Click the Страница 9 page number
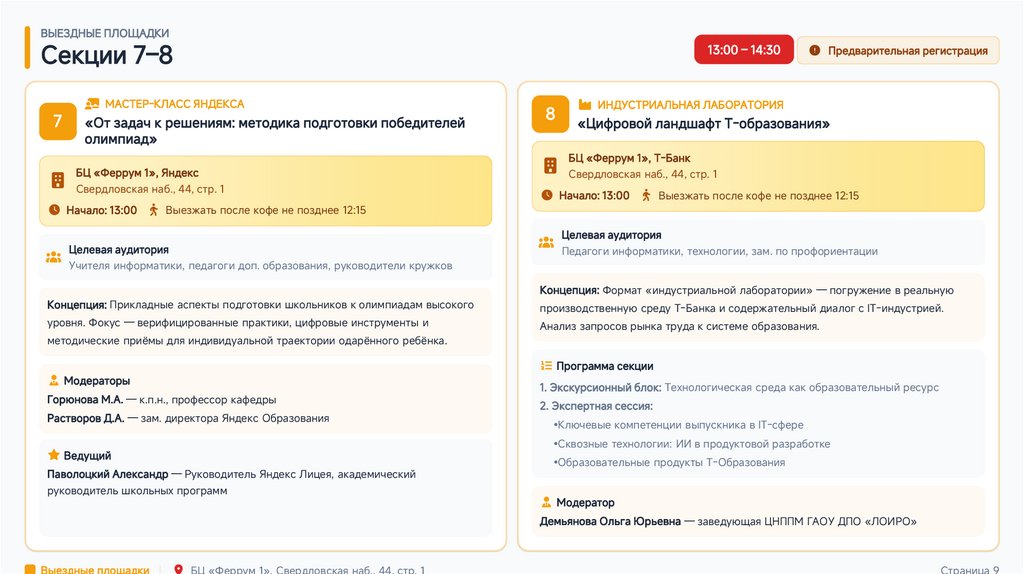The width and height of the screenshot is (1024, 574). point(970,569)
